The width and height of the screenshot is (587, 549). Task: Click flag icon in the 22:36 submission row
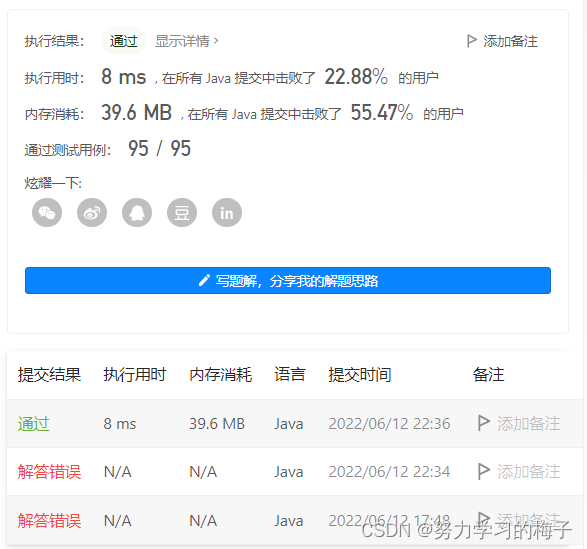point(483,423)
